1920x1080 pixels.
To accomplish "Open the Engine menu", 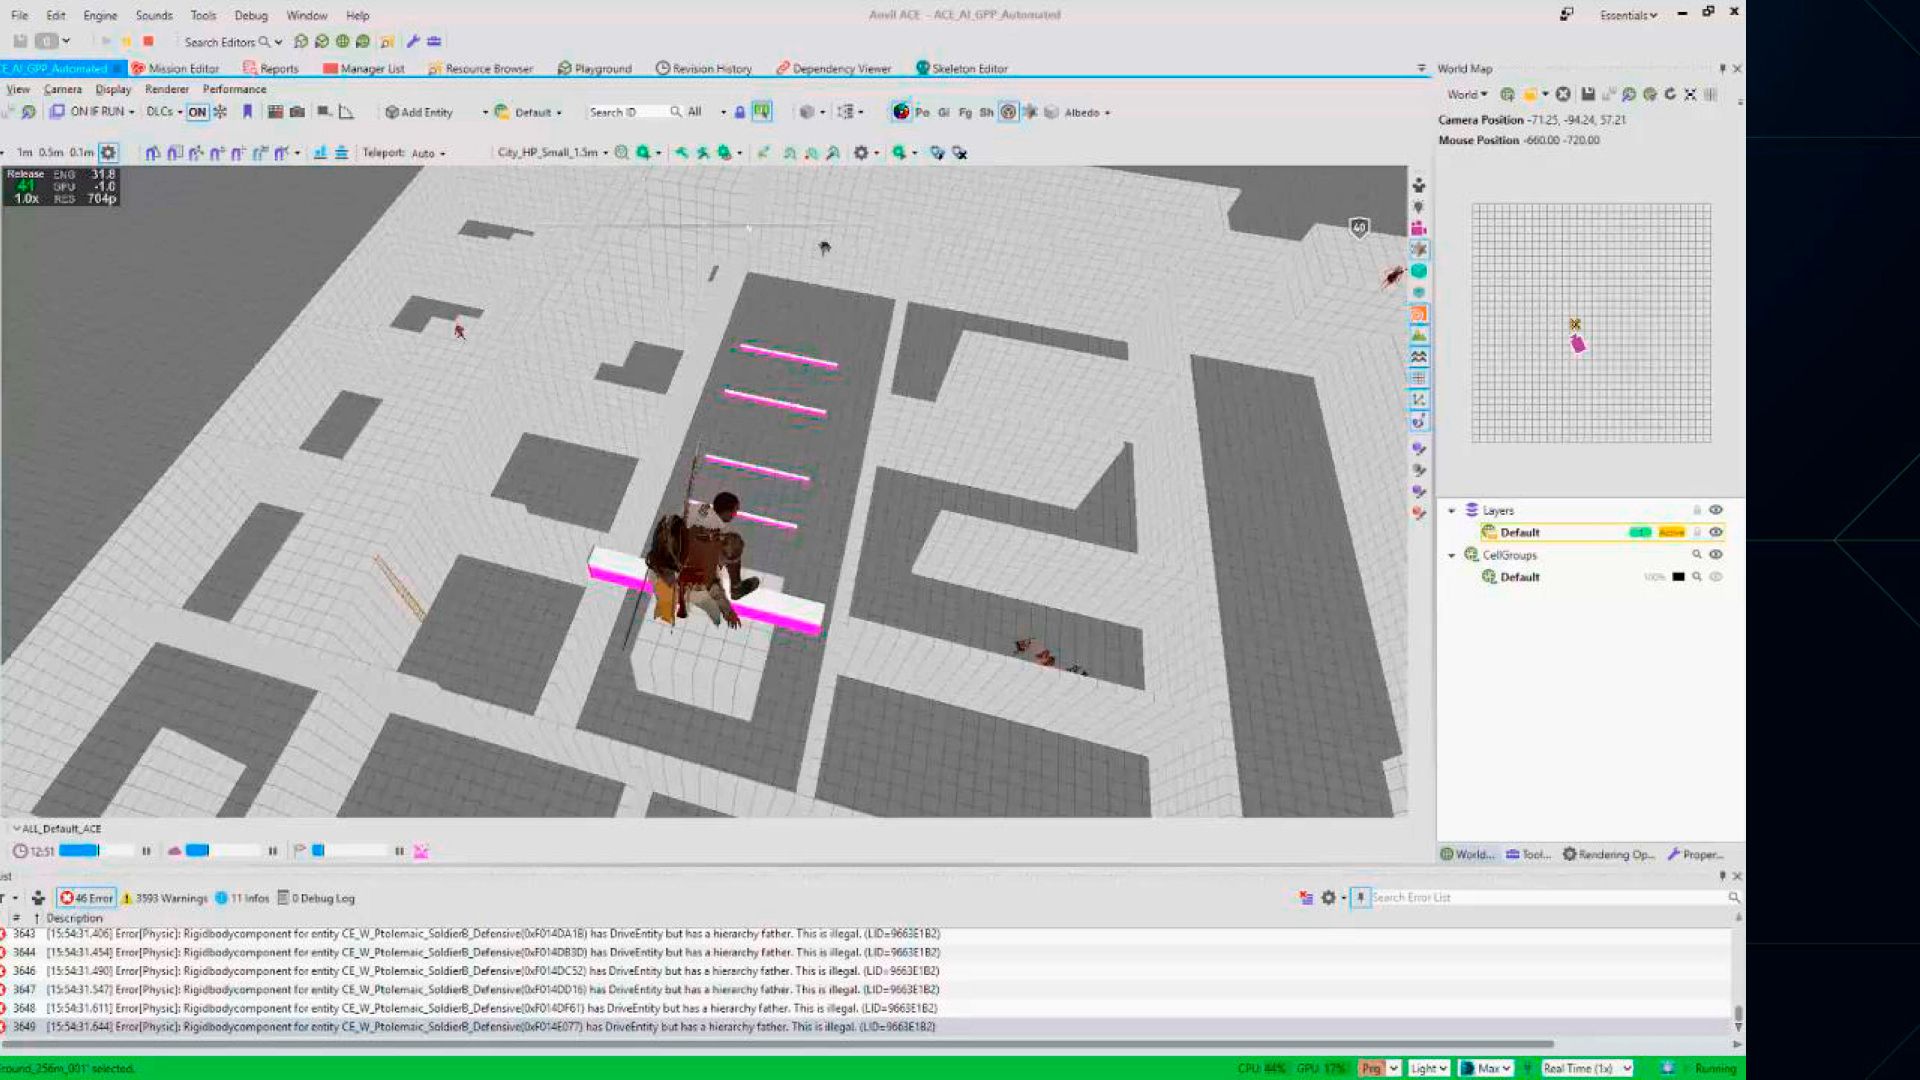I will (x=100, y=15).
